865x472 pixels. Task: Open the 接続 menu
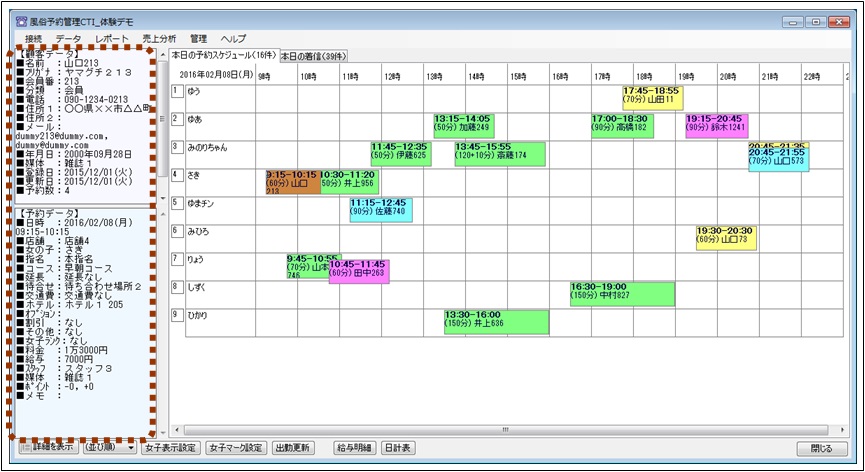[34, 38]
